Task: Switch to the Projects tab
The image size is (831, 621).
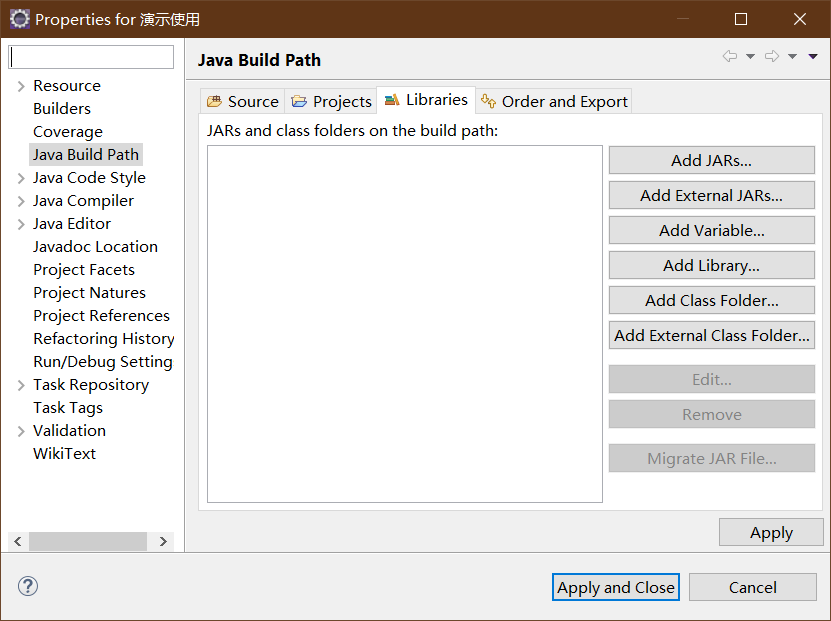Action: pyautogui.click(x=331, y=101)
